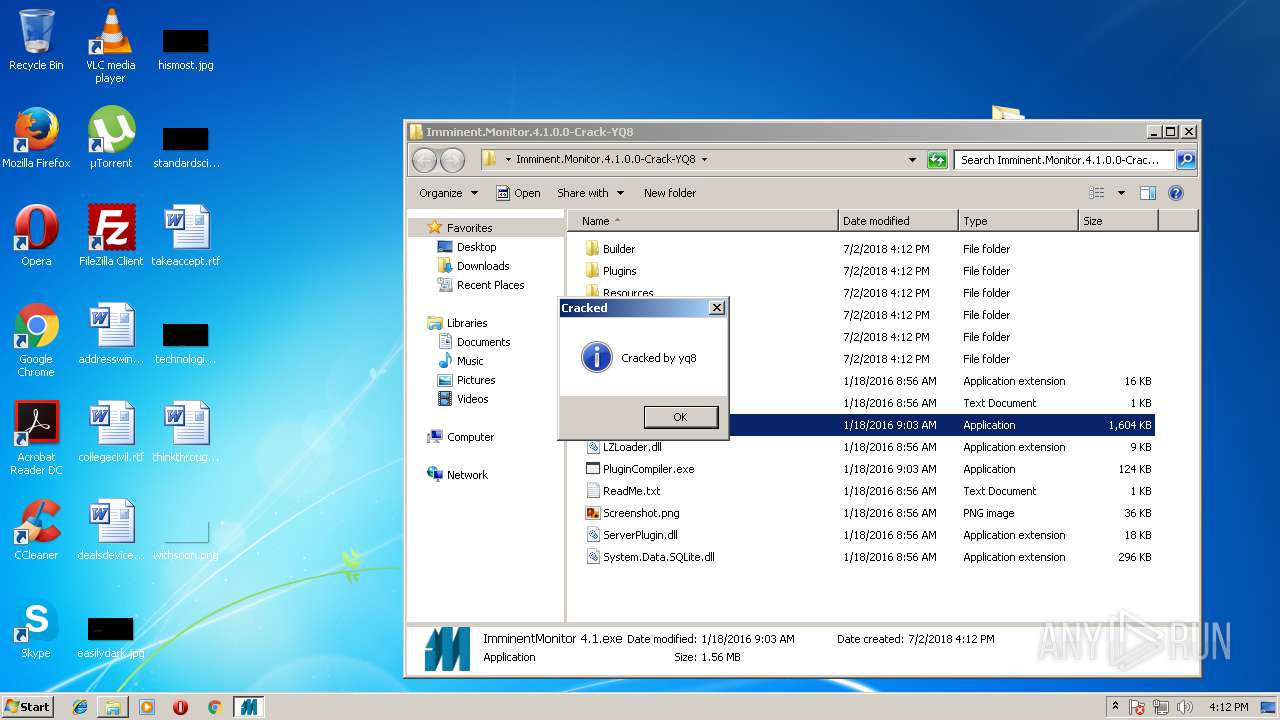The image size is (1280, 720).
Task: Select the collegecivil.rtf desktop document
Action: pyautogui.click(x=110, y=432)
